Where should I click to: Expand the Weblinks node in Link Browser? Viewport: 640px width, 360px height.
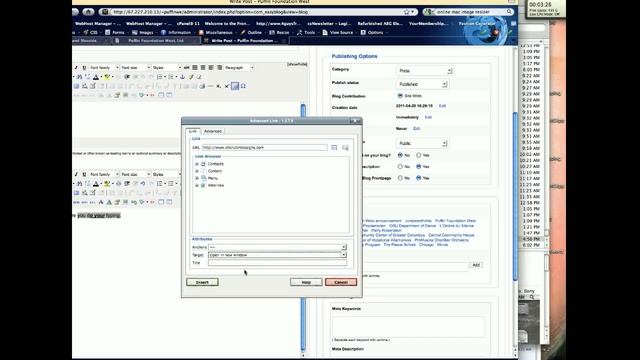(197, 185)
